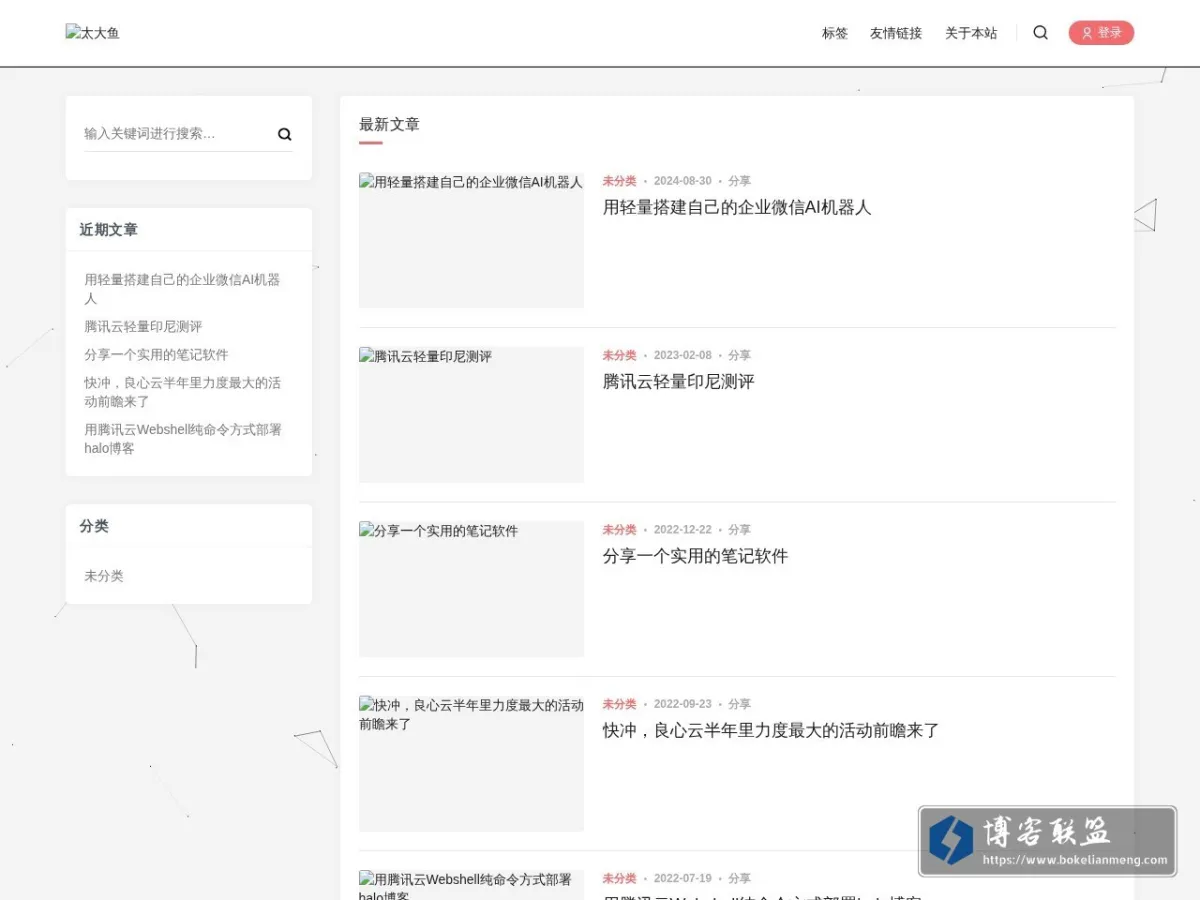Click thumbnail of 腾讯云轻量印尼测评 article
The width and height of the screenshot is (1200, 900).
(471, 415)
